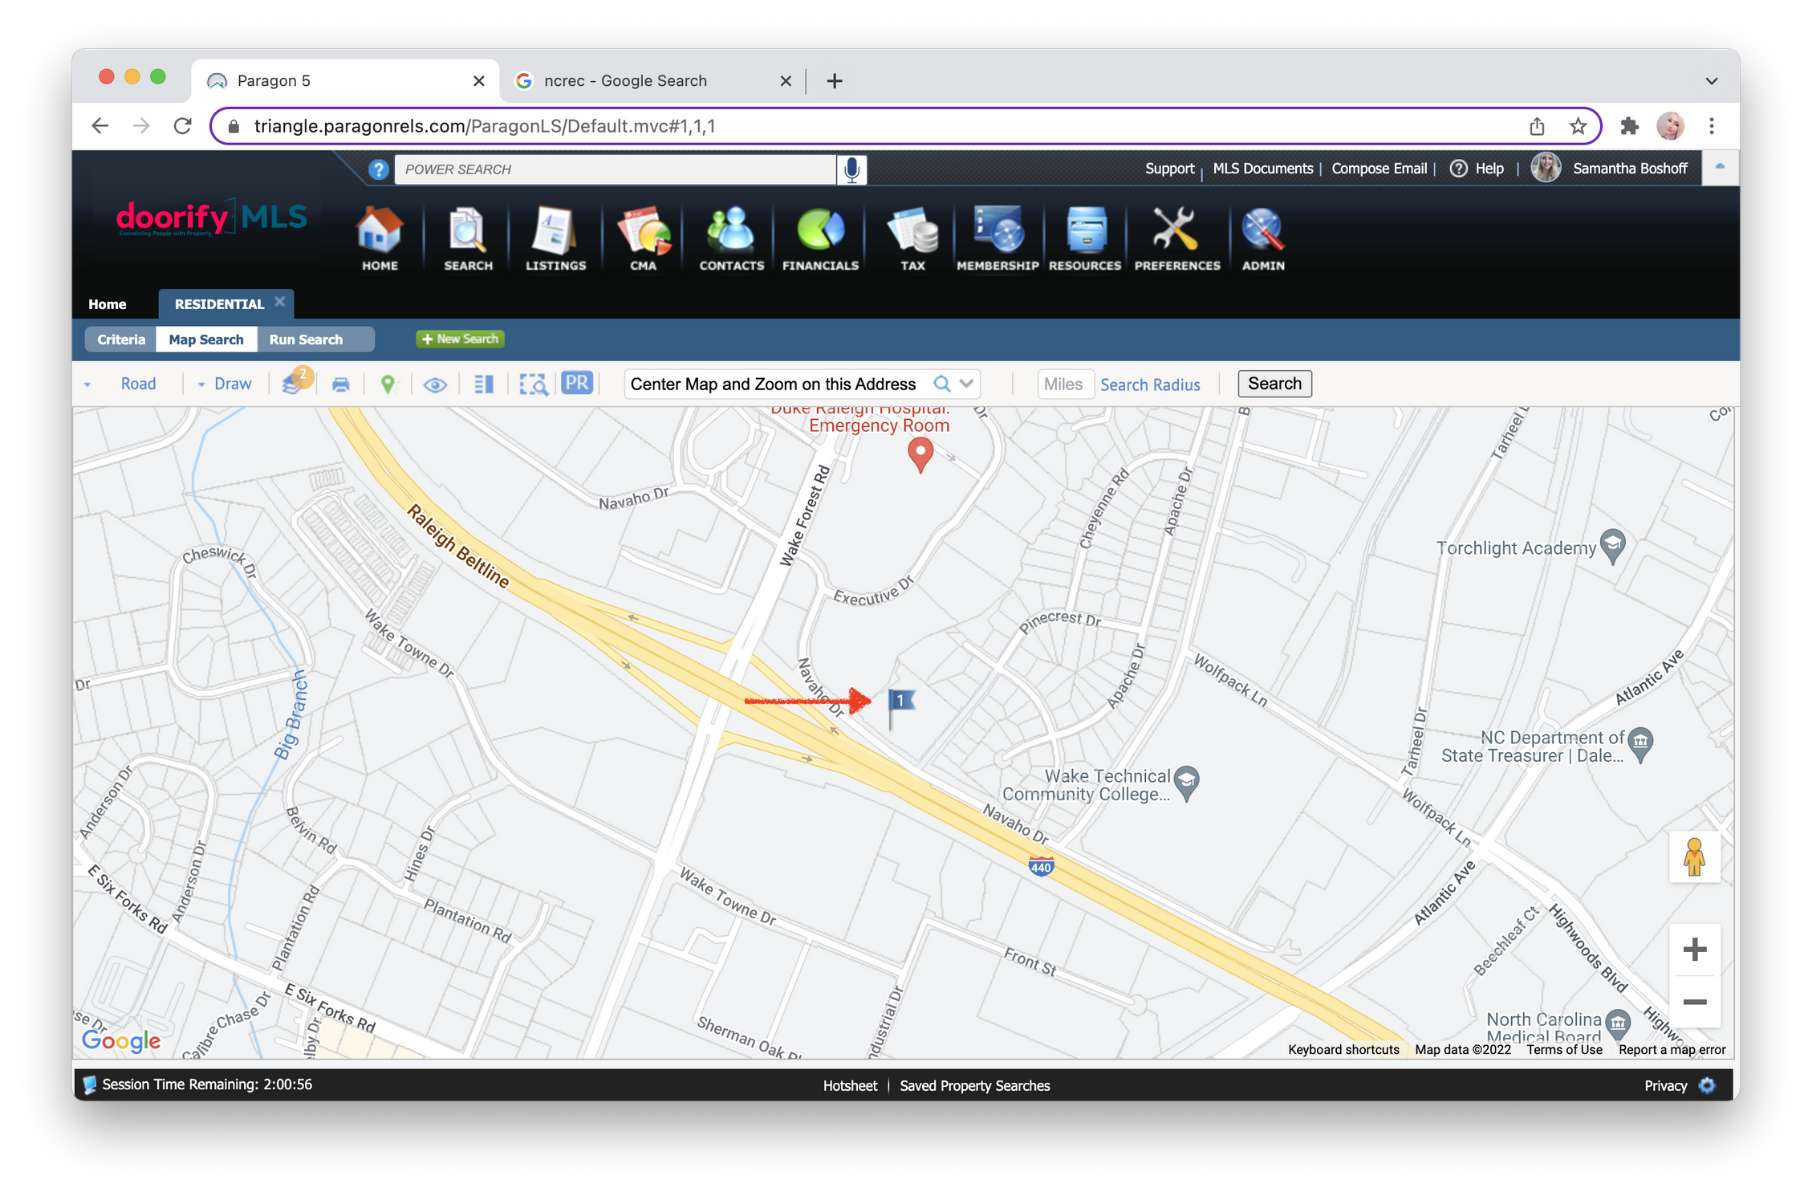Click the Privacy link
Image resolution: width=1813 pixels, height=1197 pixels.
tap(1665, 1086)
